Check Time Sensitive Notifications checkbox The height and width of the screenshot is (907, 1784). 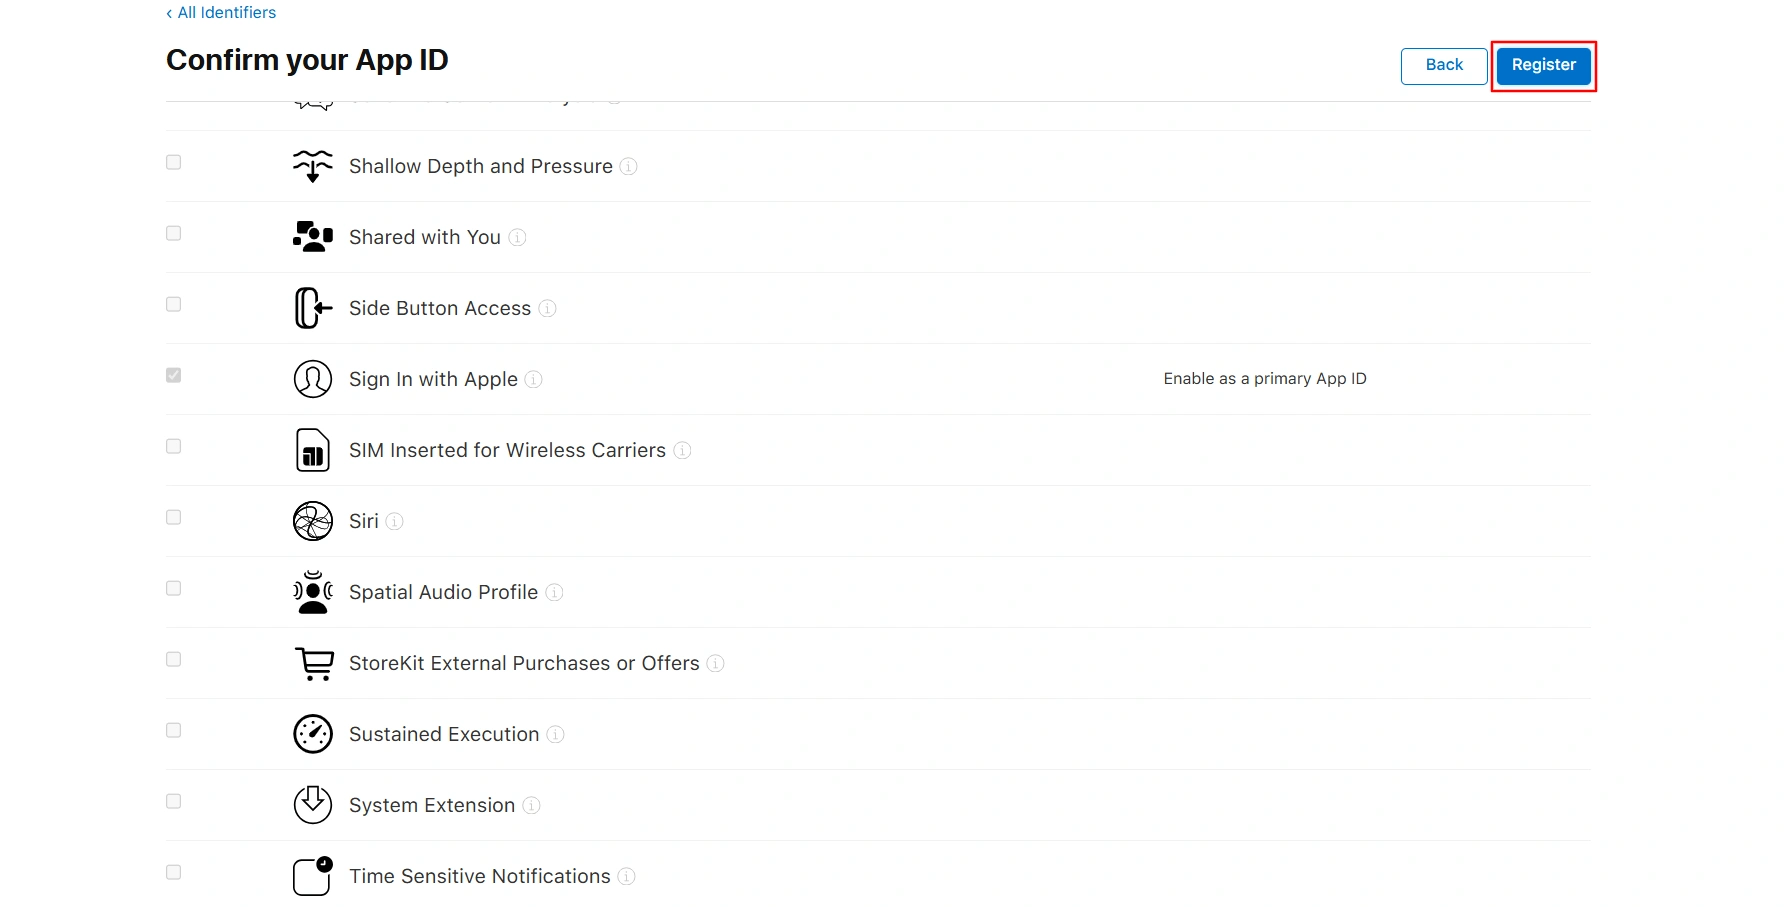click(174, 872)
